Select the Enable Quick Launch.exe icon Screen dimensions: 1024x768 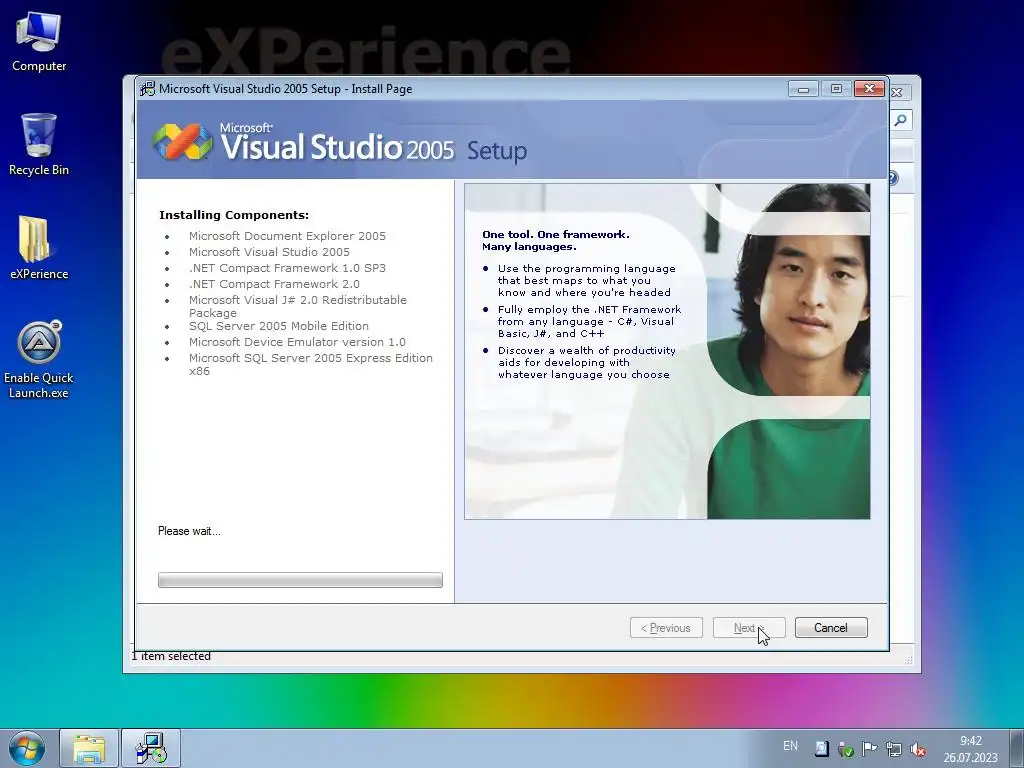[39, 359]
